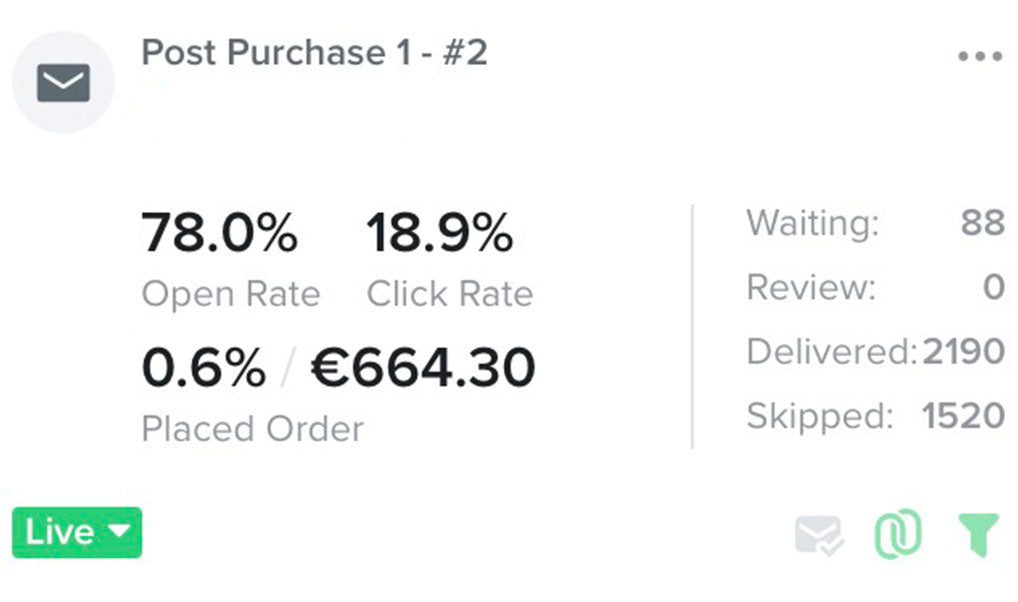Click the Skipped label
The height and width of the screenshot is (602, 1018).
[819, 416]
